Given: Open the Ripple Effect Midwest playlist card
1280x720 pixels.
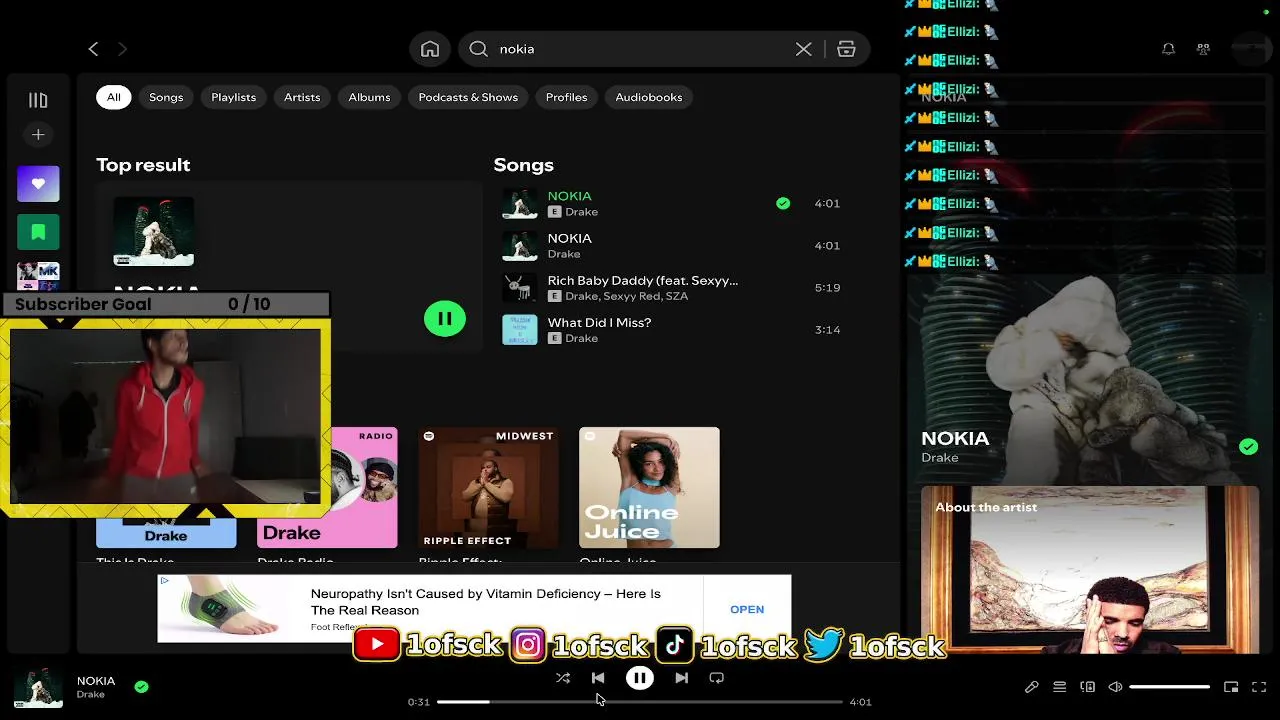Looking at the screenshot, I should point(488,488).
